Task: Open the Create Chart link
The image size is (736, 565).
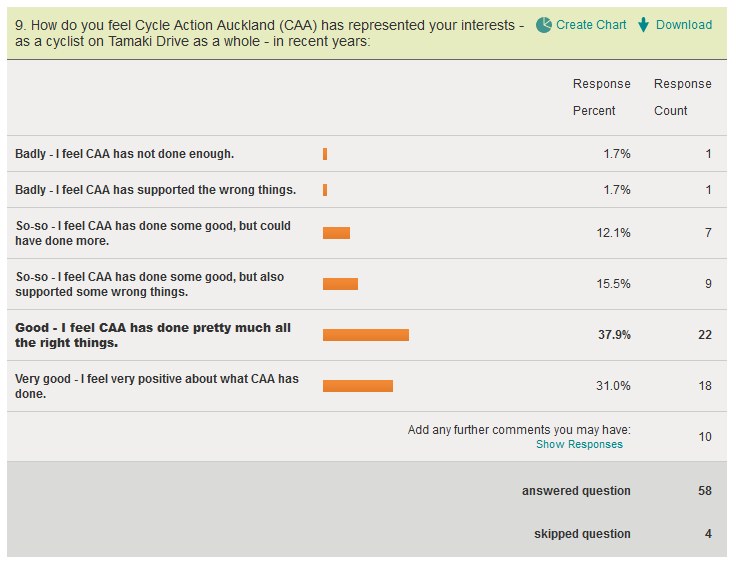Action: coord(593,25)
